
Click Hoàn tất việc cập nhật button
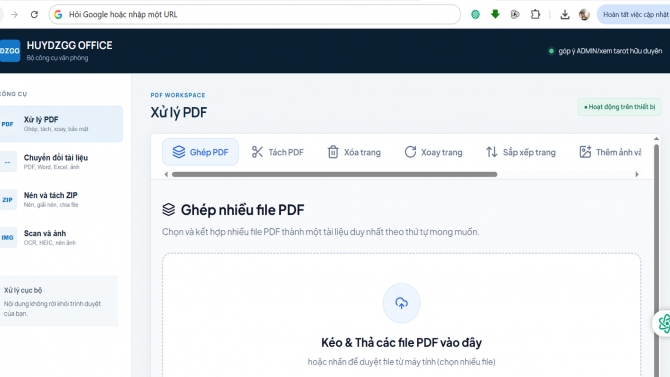point(634,15)
